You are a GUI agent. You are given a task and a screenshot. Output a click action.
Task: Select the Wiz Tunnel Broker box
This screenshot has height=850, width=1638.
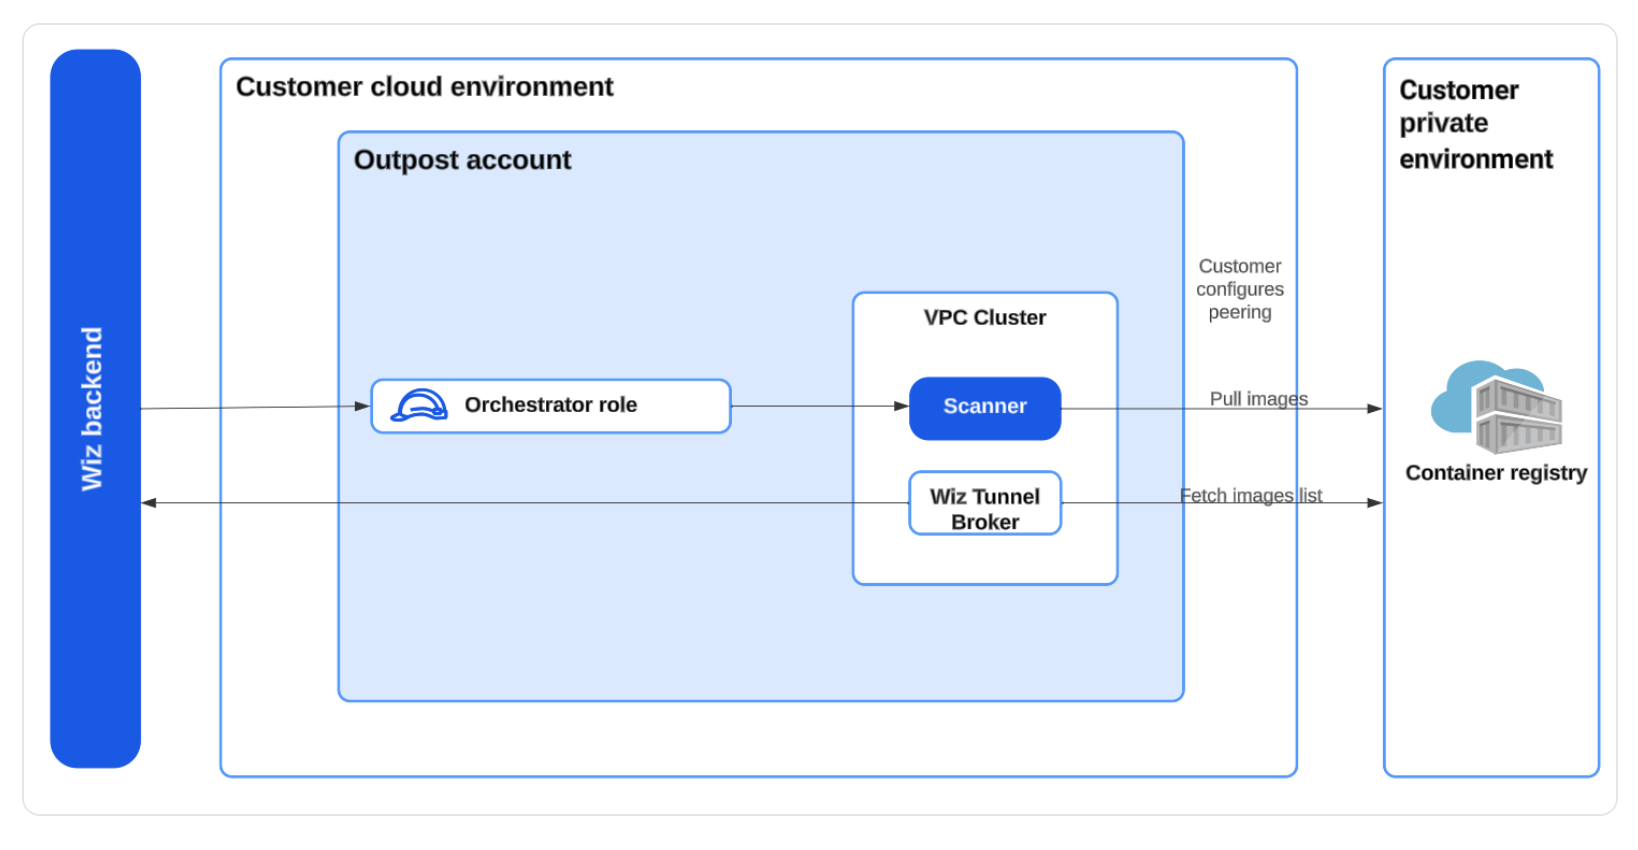coord(985,503)
